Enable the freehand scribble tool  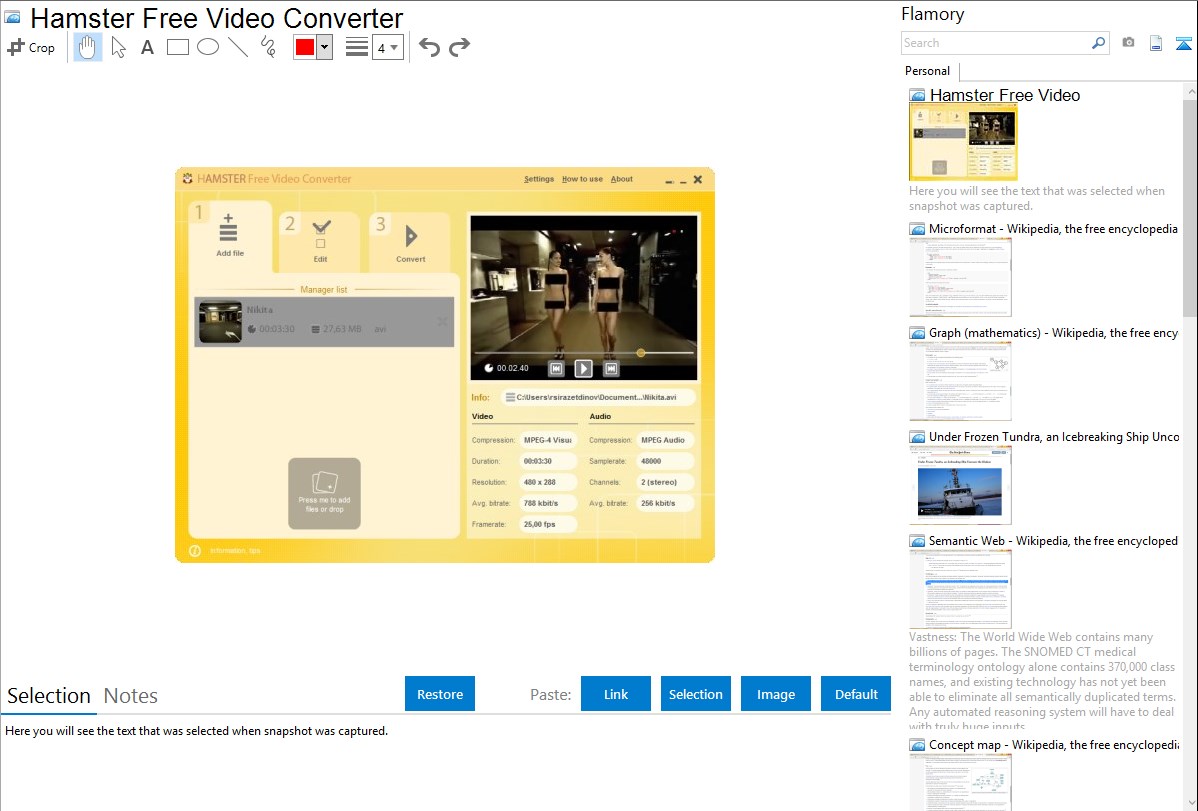[268, 47]
